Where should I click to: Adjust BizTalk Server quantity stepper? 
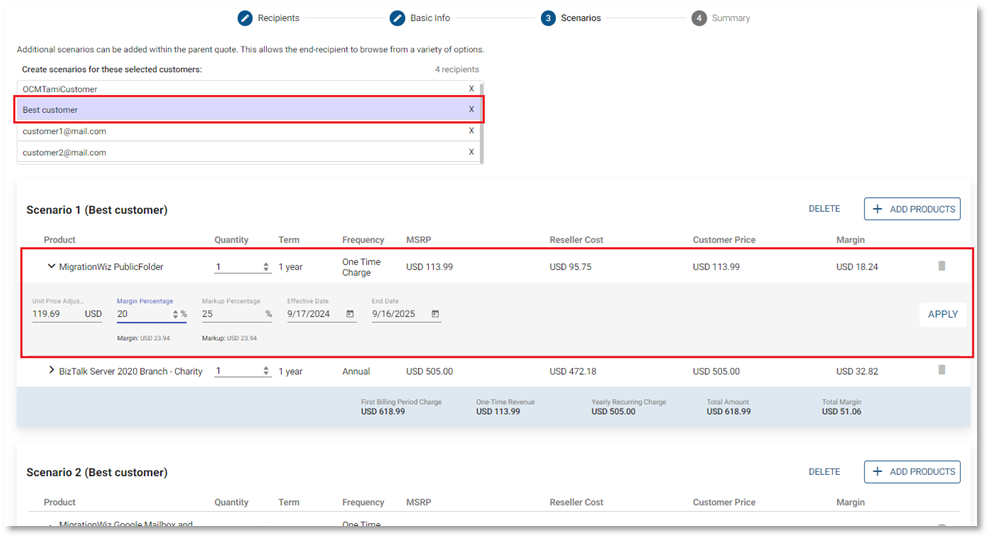[266, 371]
